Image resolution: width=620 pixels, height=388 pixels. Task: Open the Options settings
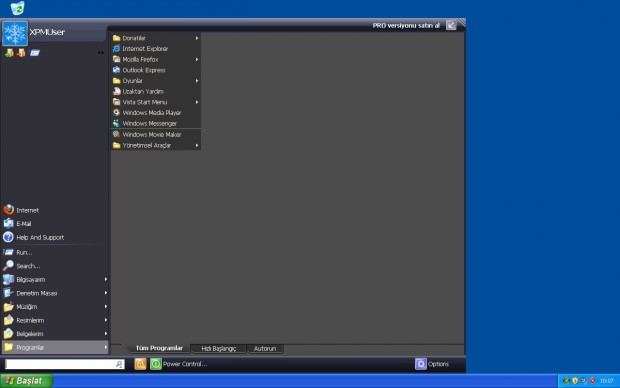pyautogui.click(x=432, y=364)
